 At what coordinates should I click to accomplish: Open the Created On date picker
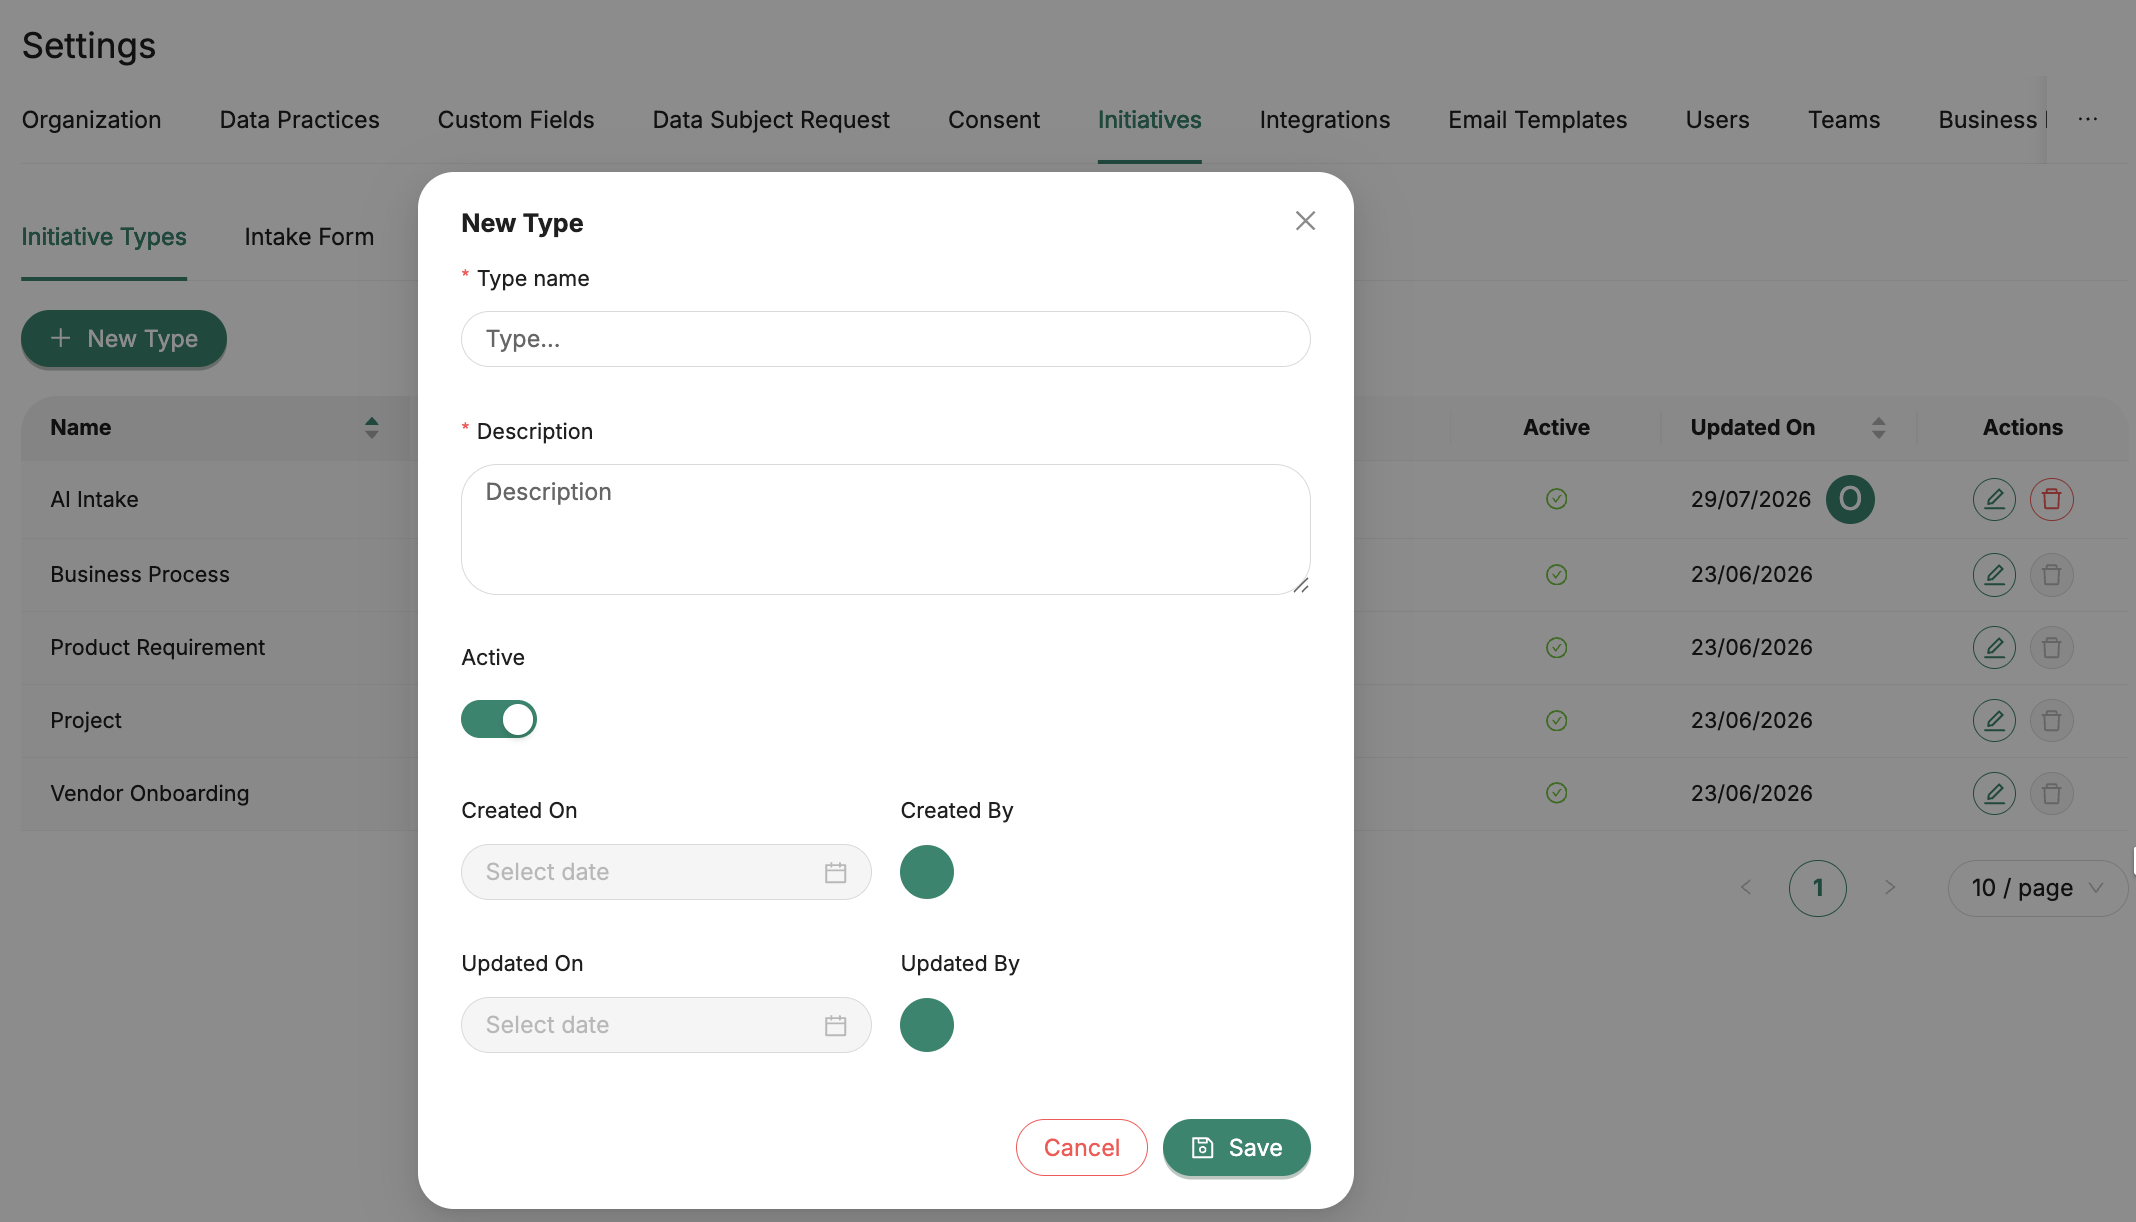click(x=666, y=872)
